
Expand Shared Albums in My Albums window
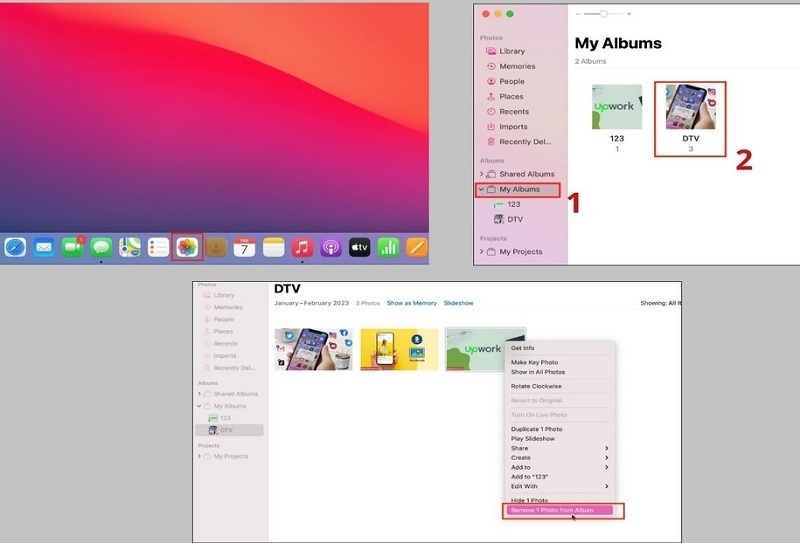(481, 174)
